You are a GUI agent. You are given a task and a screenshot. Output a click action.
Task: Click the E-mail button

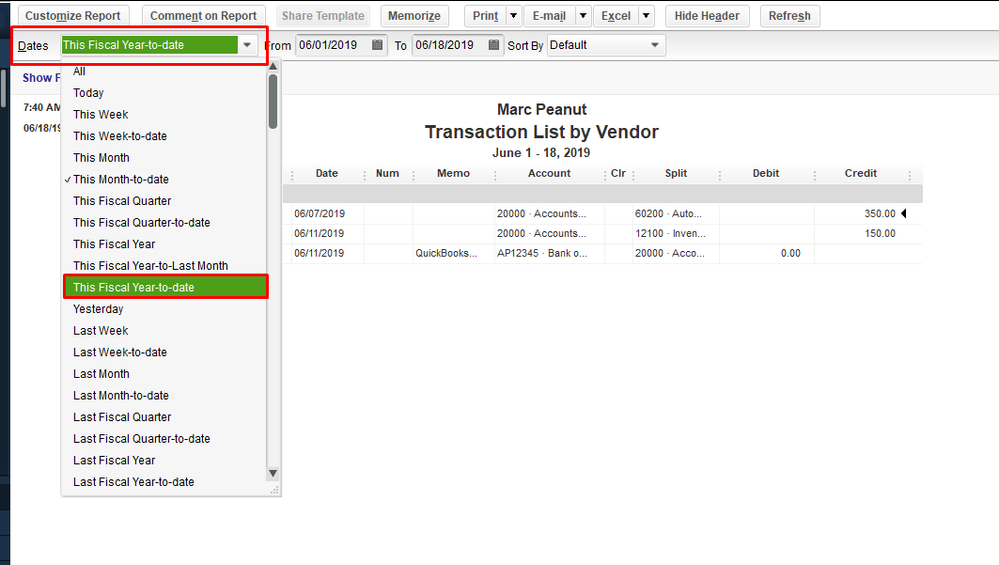click(549, 16)
